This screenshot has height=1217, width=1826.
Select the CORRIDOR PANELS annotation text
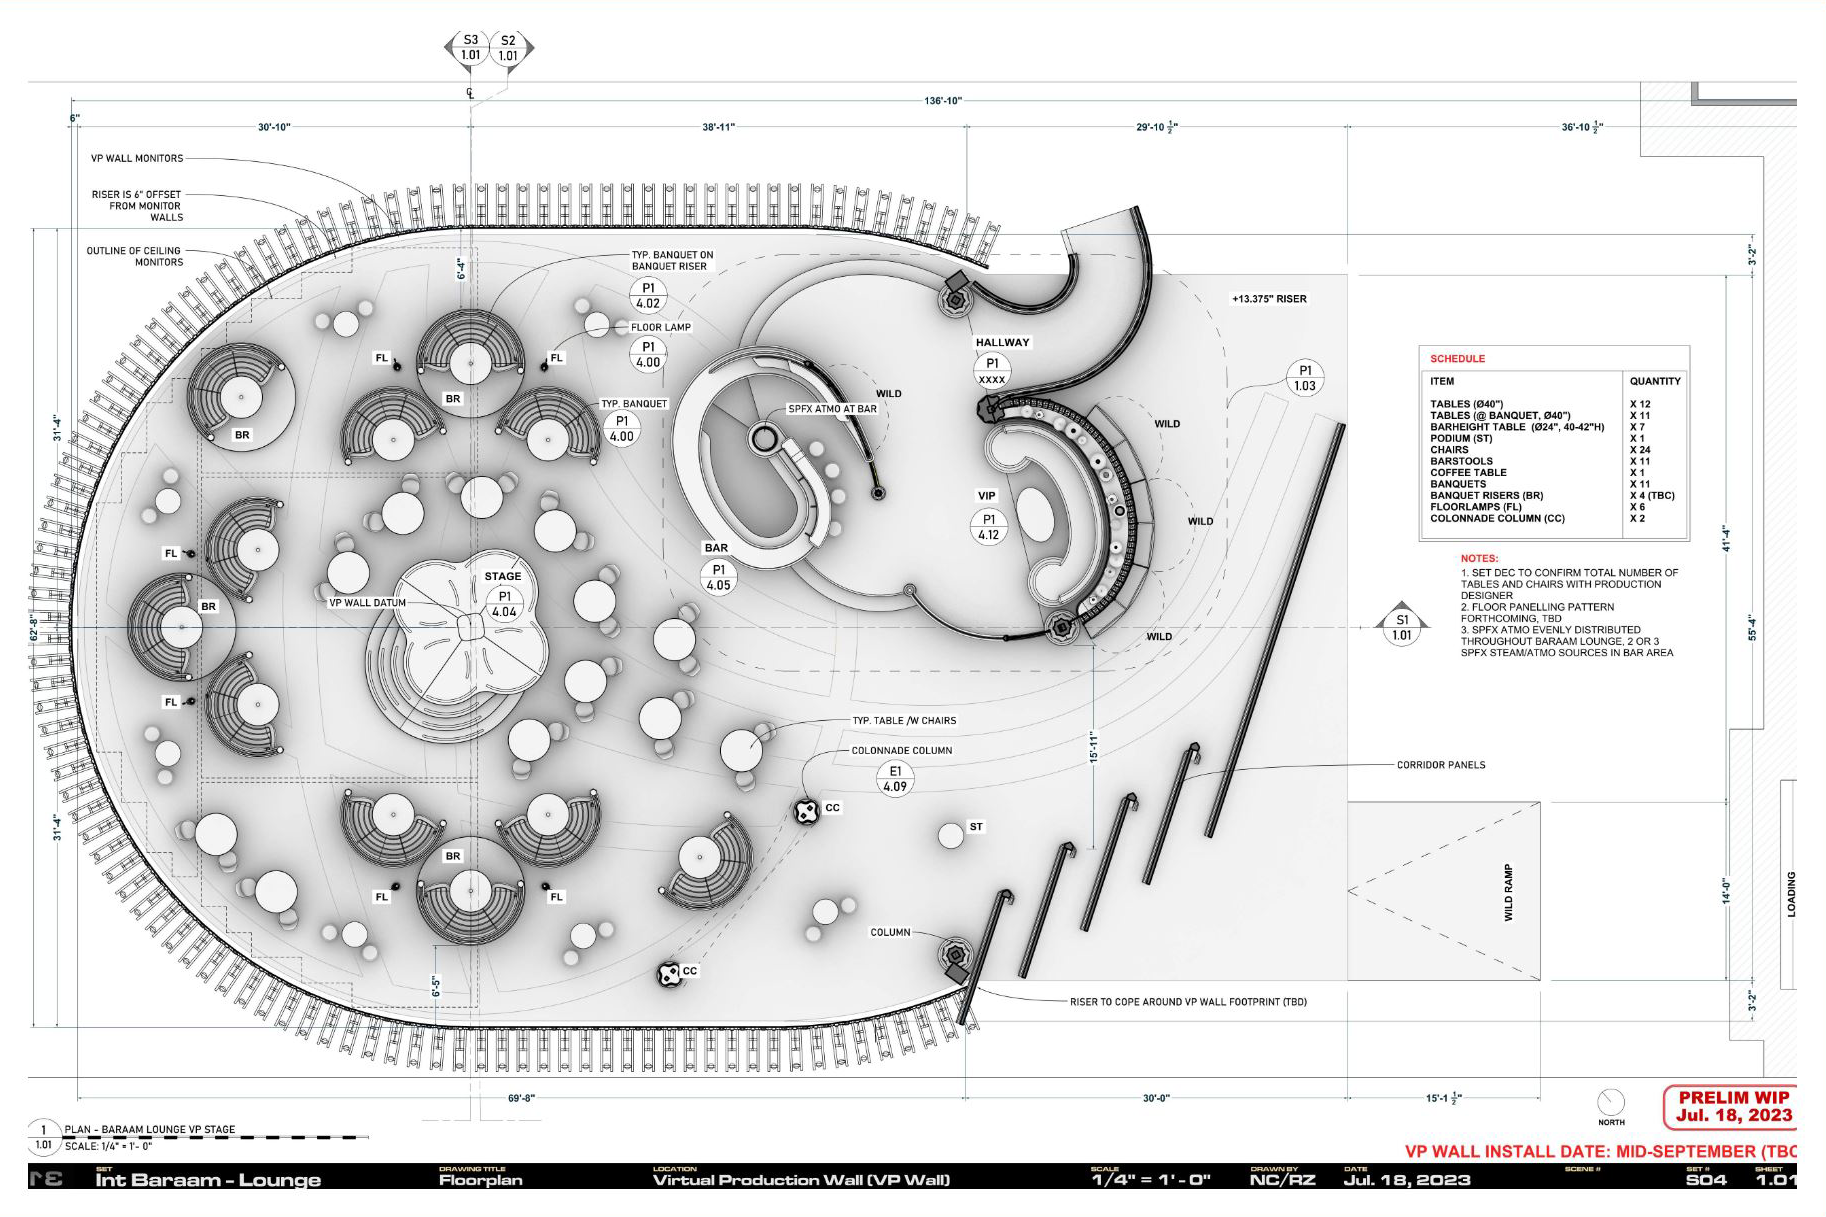[1440, 765]
